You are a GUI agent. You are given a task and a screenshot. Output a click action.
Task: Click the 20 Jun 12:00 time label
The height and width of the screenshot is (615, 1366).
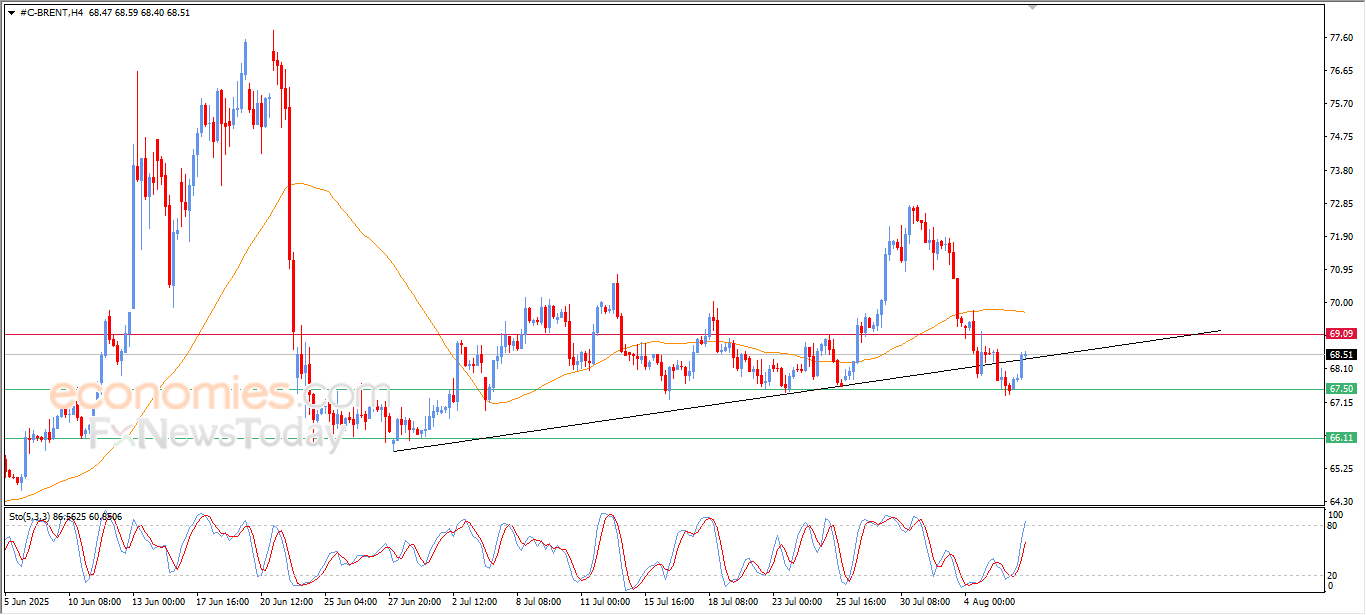click(286, 602)
